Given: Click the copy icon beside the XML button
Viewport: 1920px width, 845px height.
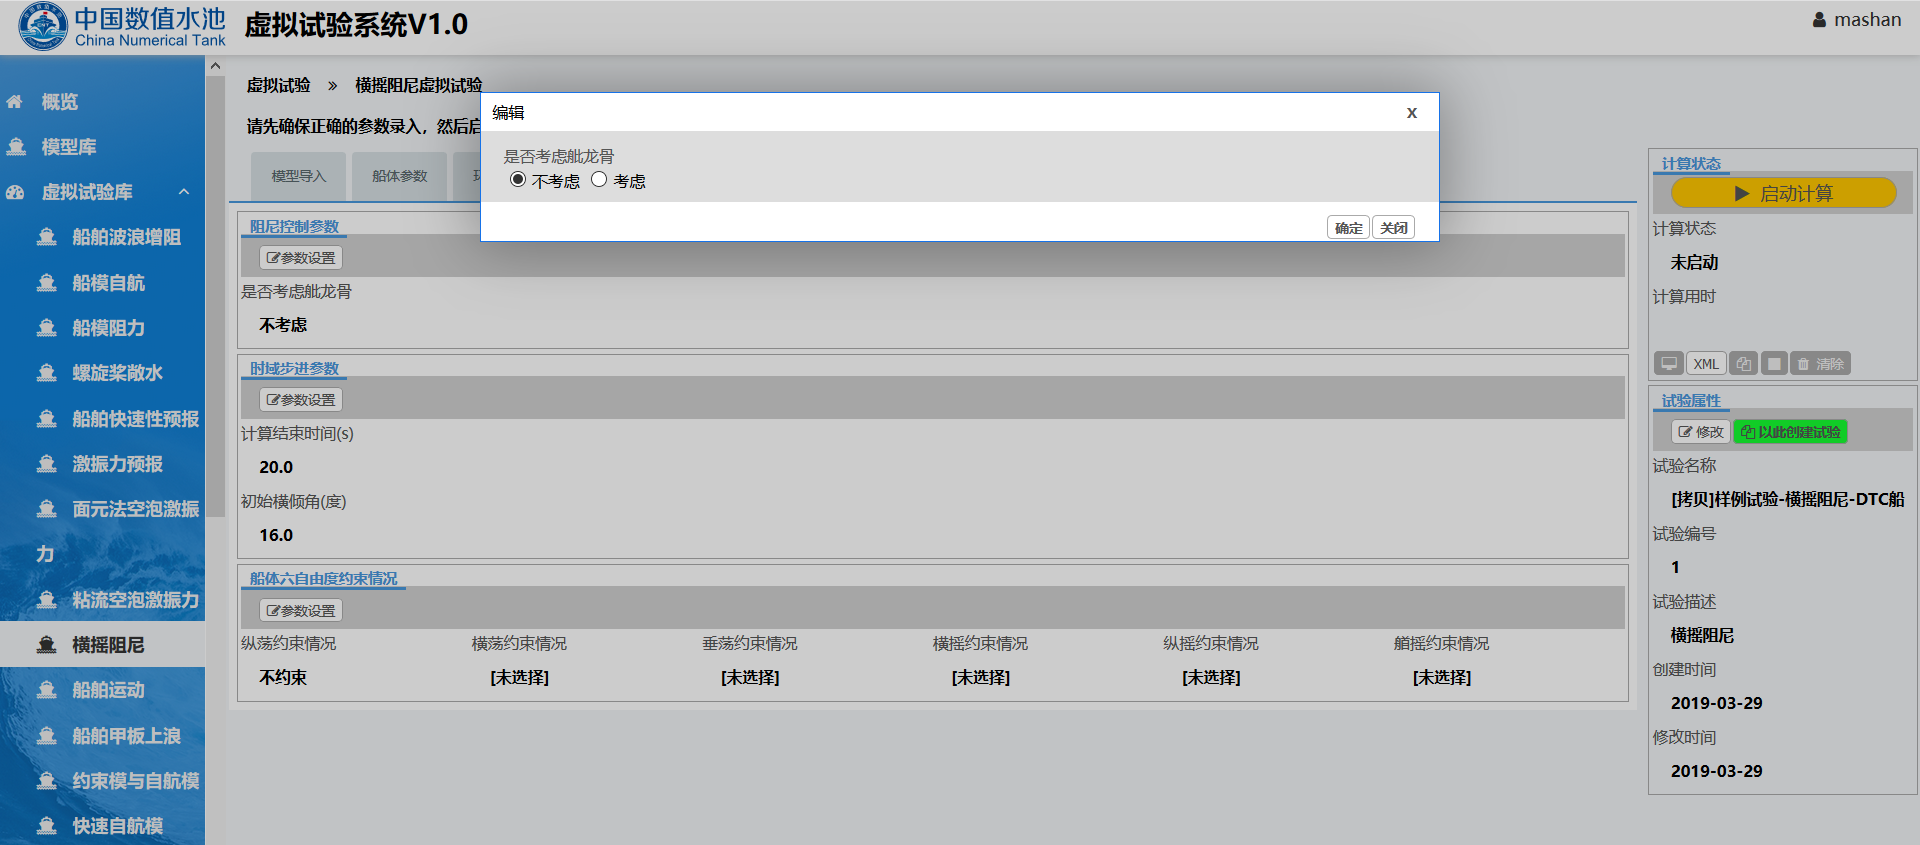Looking at the screenshot, I should click(1743, 364).
